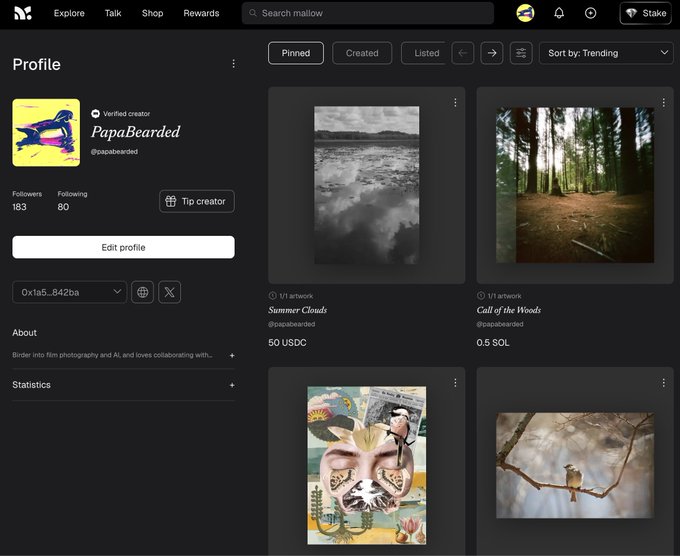Select the Pinned tab
The width and height of the screenshot is (680, 556).
(296, 53)
